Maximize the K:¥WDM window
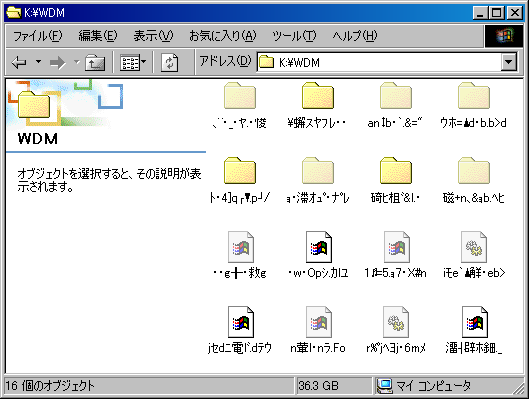This screenshot has height=399, width=529. tap(497, 13)
